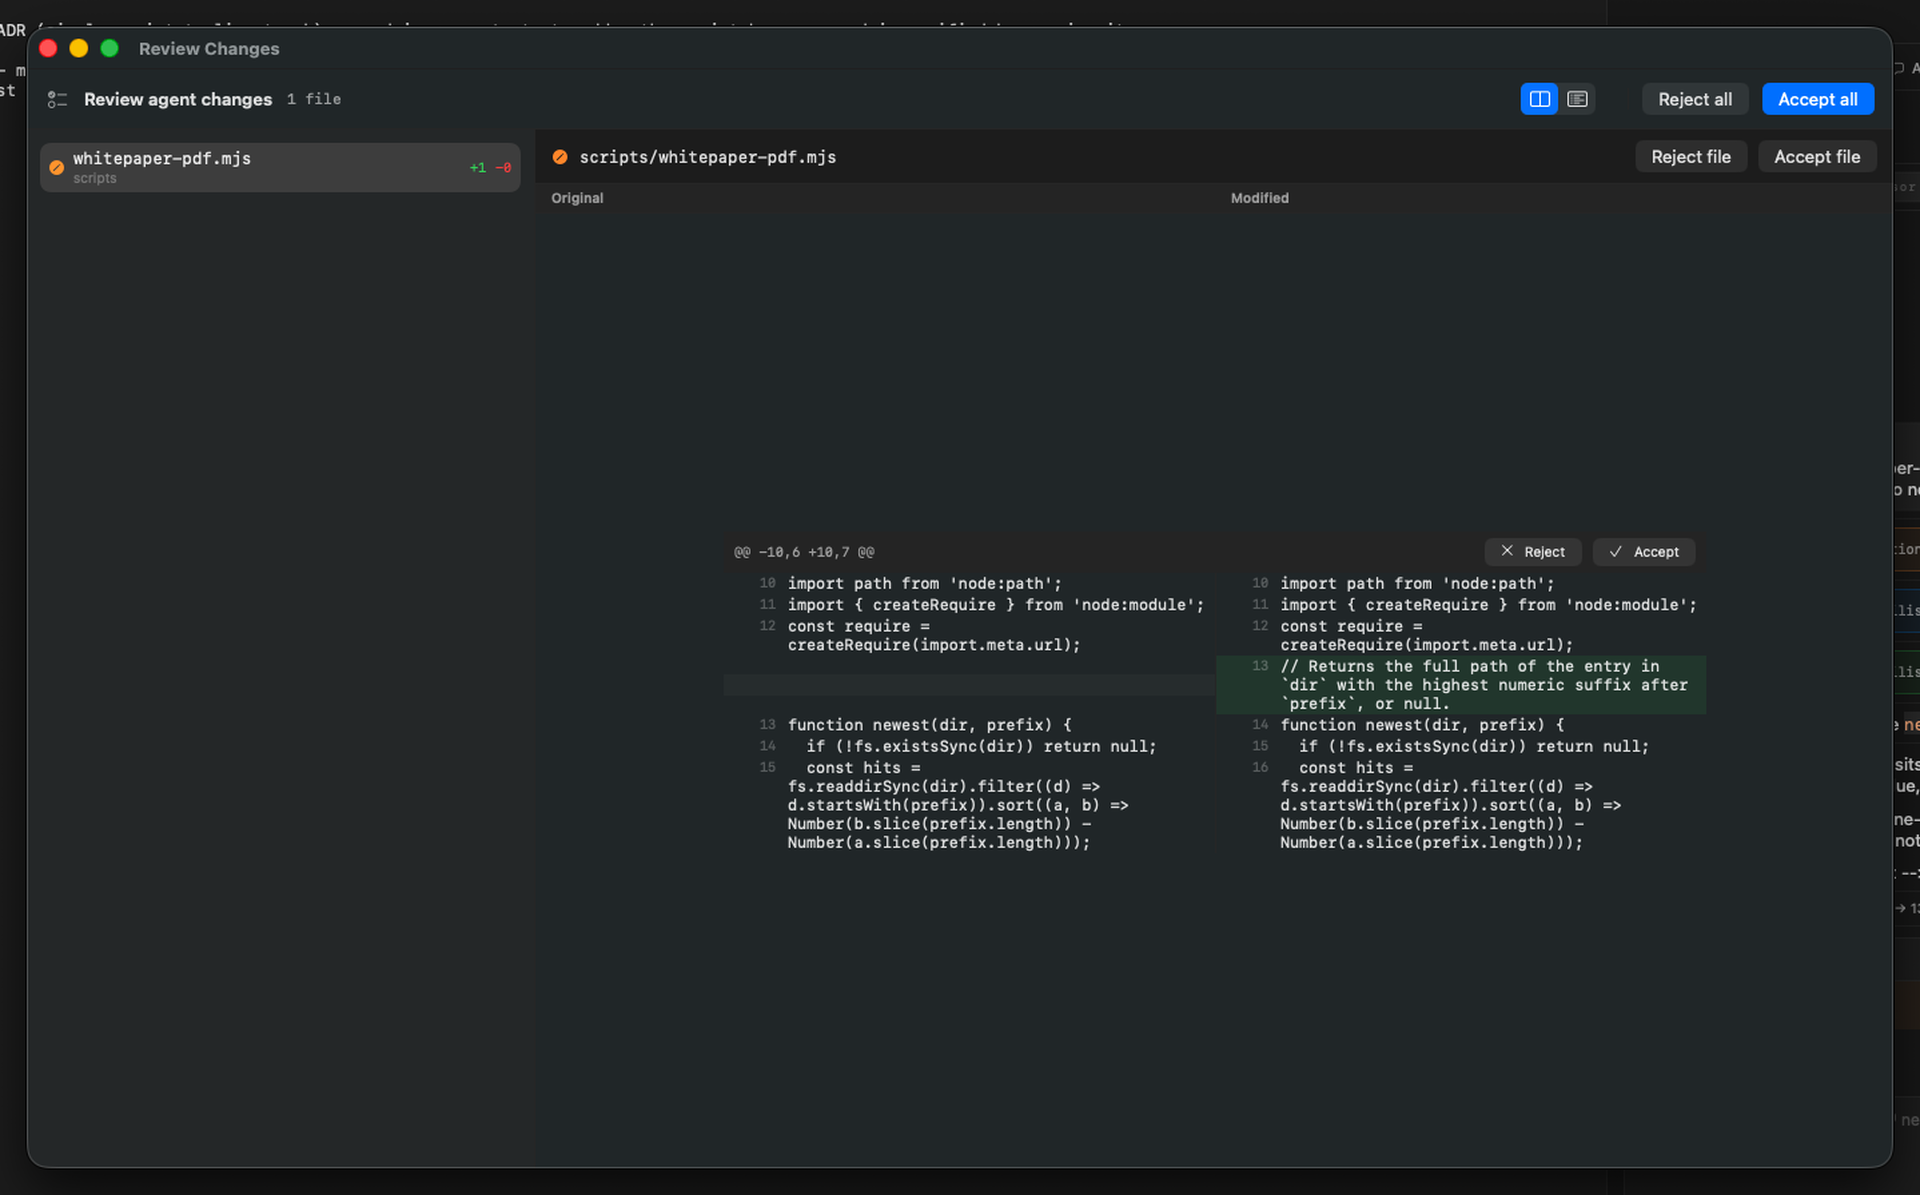Viewport: 1920px width, 1195px height.
Task: Click the X icon on the hunk Reject button
Action: click(x=1507, y=551)
